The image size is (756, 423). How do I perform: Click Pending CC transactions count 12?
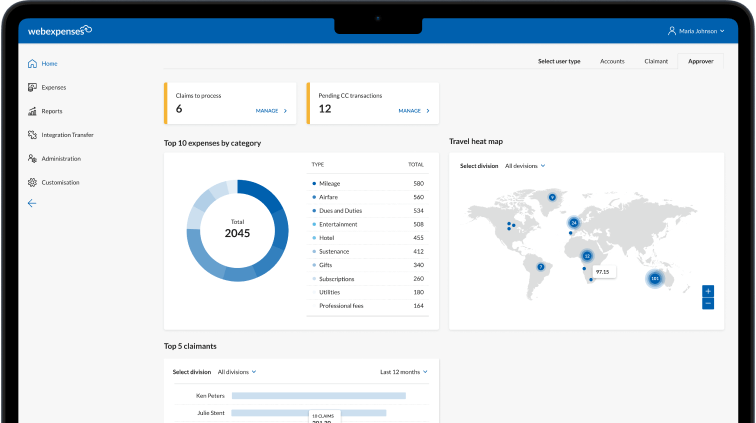(x=325, y=109)
